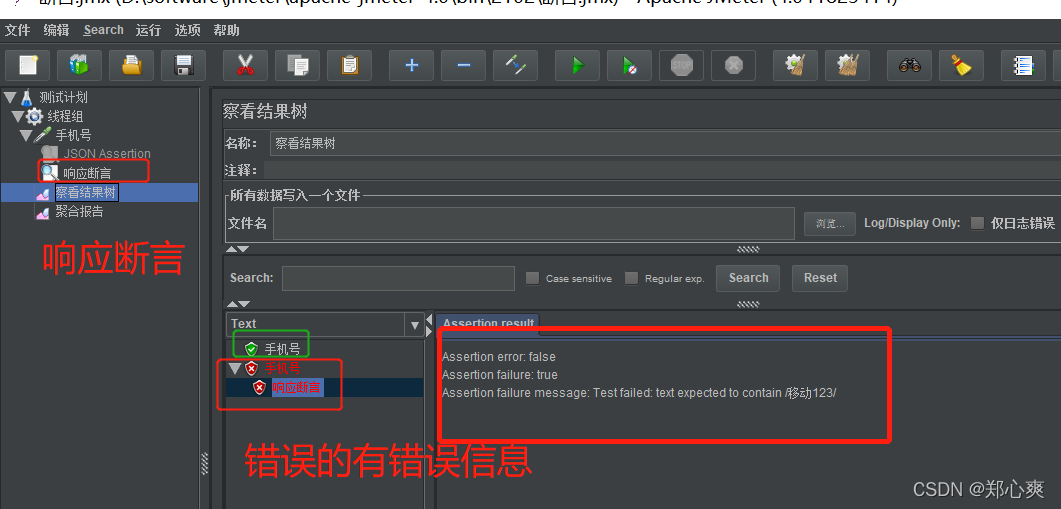The image size is (1061, 509).
Task: Click the Clear results broom icon
Action: click(x=795, y=65)
